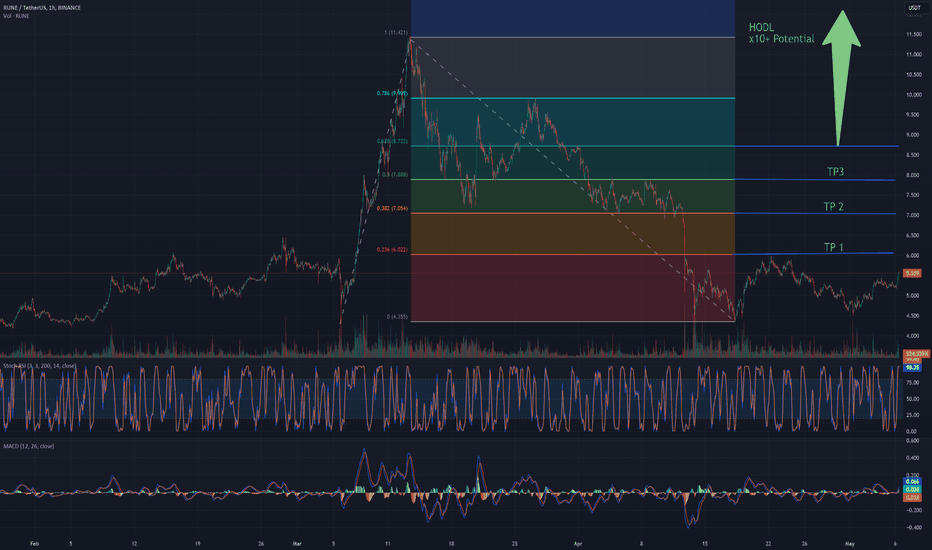Viewport: 932px width, 550px height.
Task: Click the Fib level label 0.236 (6.022)
Action: pos(392,250)
